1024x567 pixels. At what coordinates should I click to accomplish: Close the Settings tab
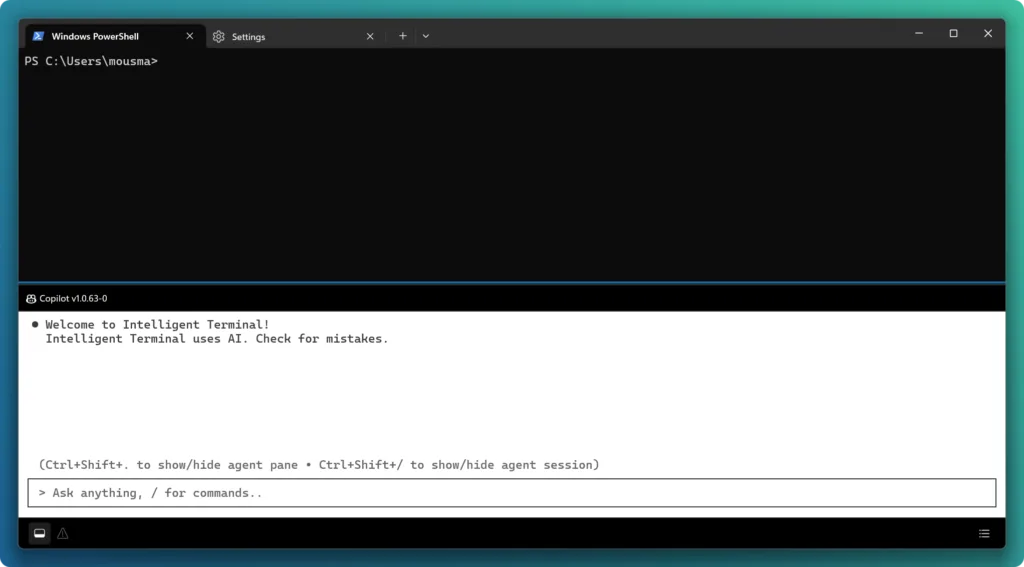[370, 37]
